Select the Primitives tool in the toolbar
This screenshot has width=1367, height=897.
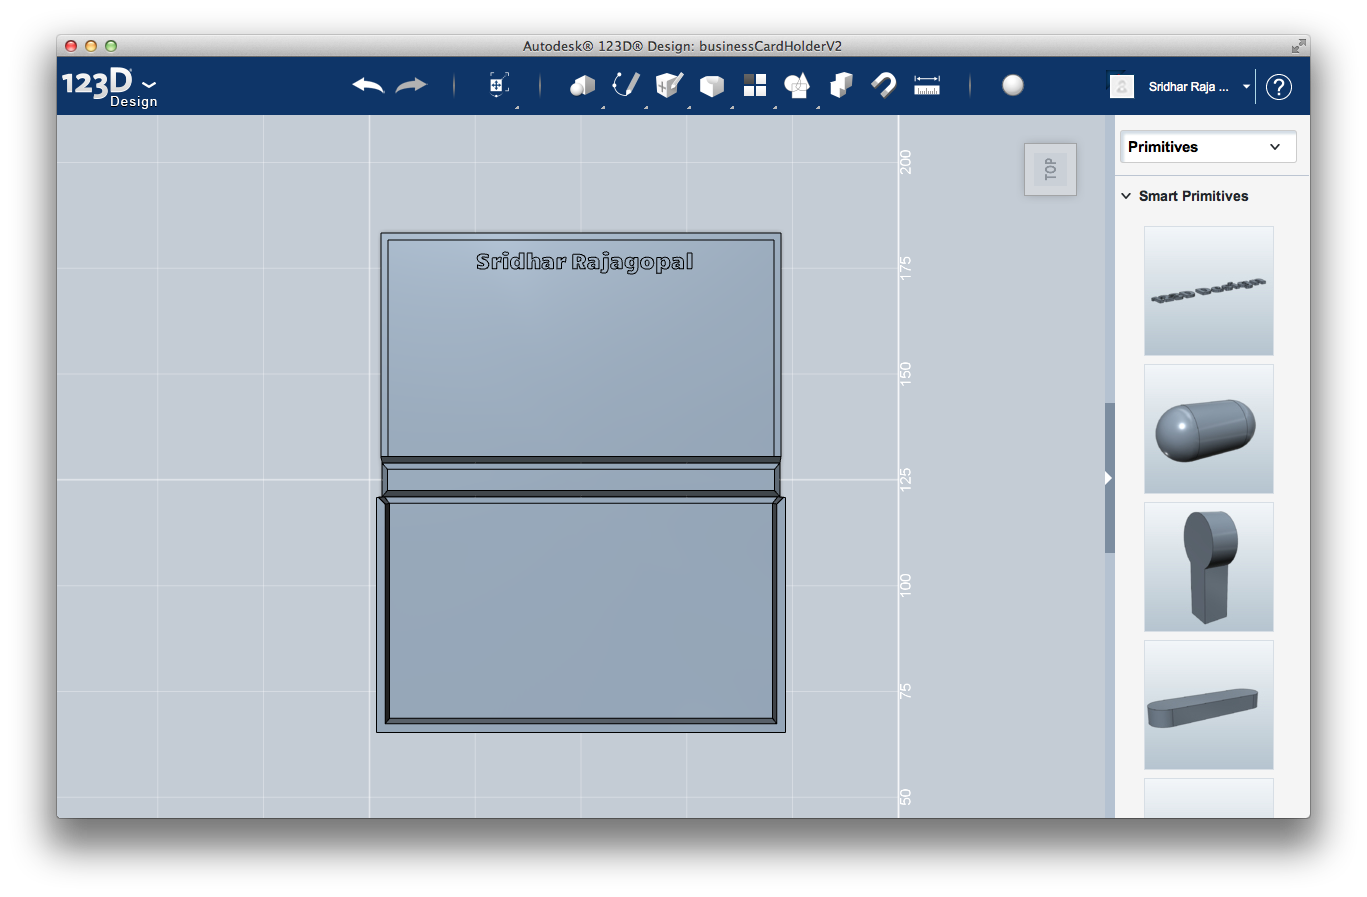583,86
